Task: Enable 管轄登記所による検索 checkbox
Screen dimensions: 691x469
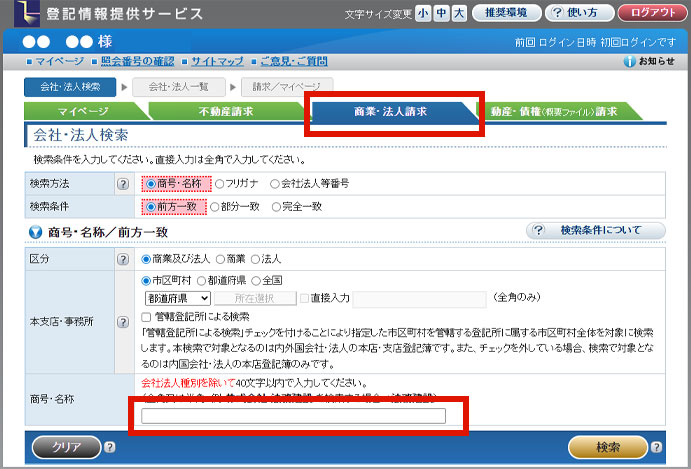Action: point(148,316)
